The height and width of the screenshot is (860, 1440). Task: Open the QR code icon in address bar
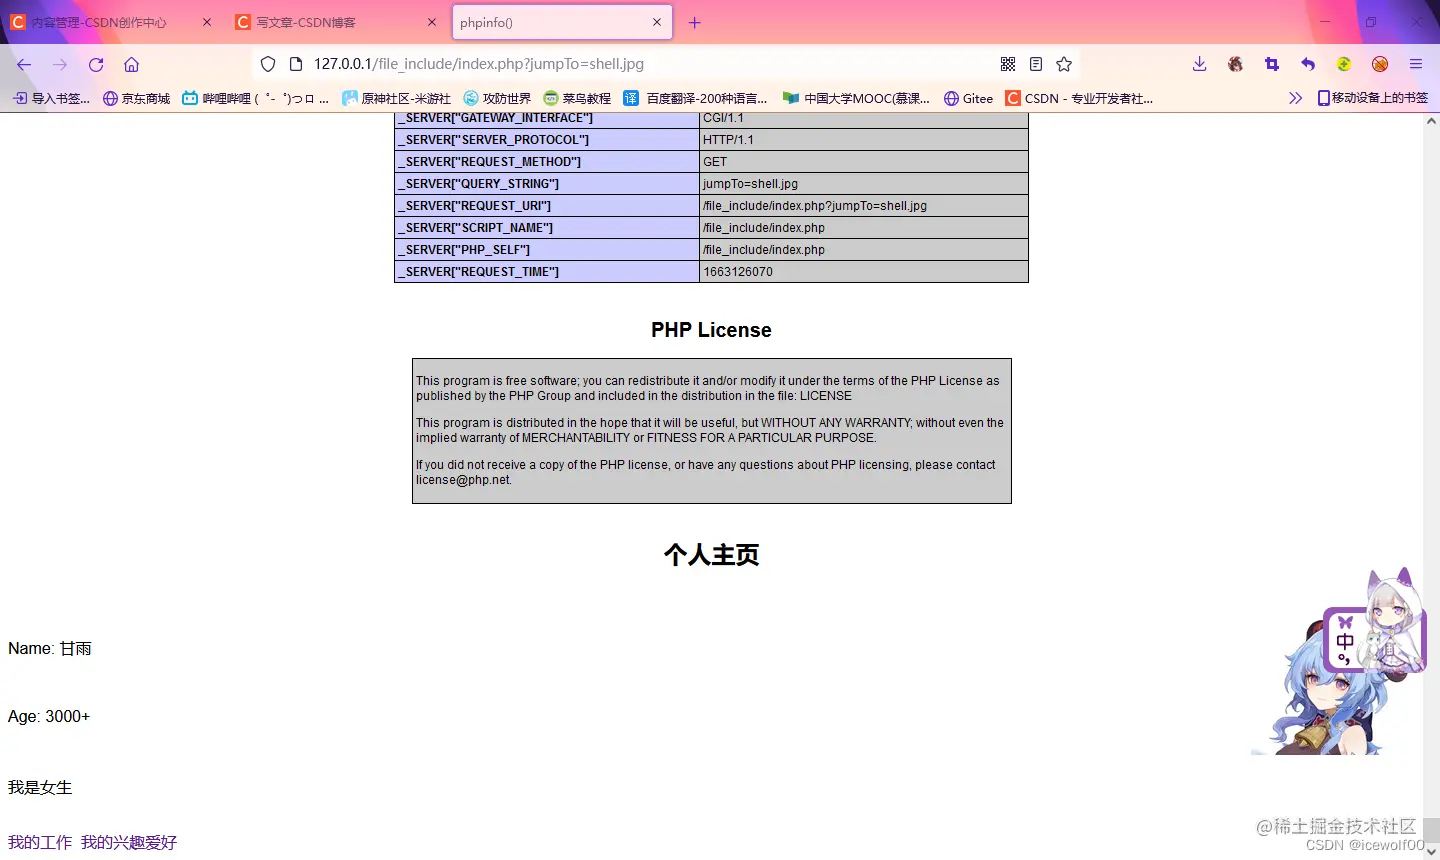click(x=1008, y=63)
